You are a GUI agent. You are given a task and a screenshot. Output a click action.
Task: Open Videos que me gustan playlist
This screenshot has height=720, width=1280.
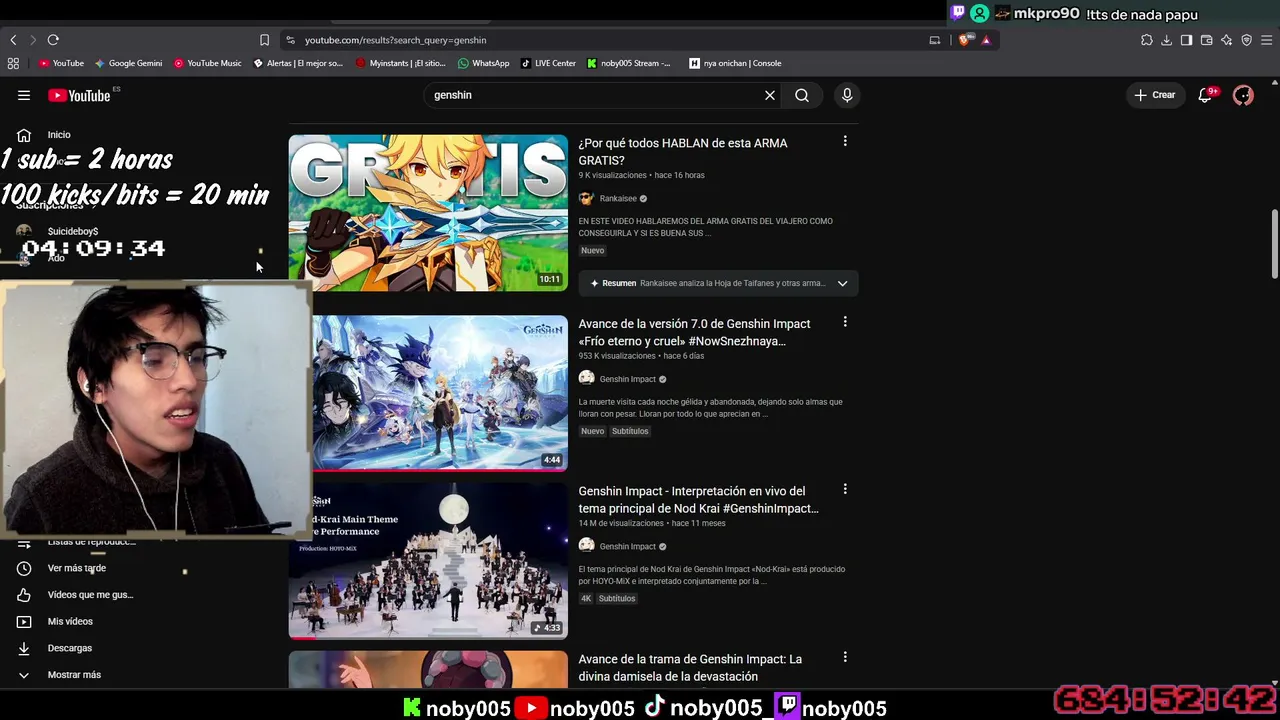point(90,595)
